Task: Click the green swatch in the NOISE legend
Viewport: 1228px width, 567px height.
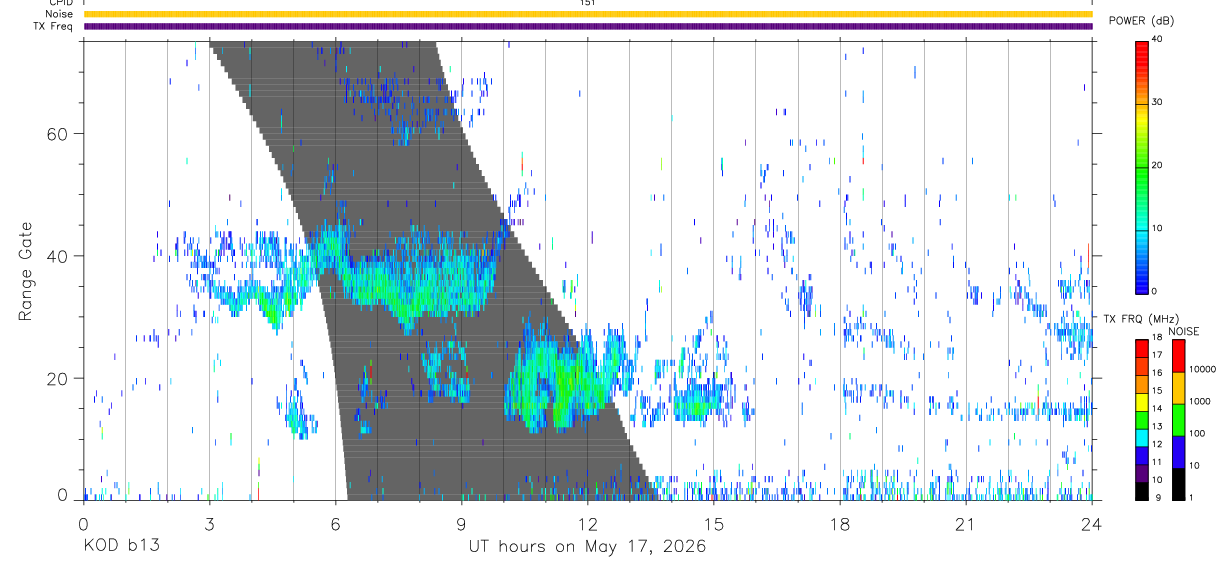Action: [x=1177, y=419]
